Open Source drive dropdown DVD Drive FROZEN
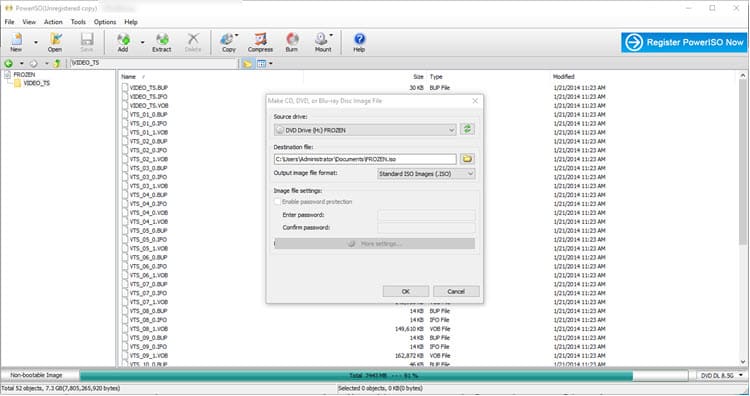750x396 pixels. pyautogui.click(x=365, y=130)
